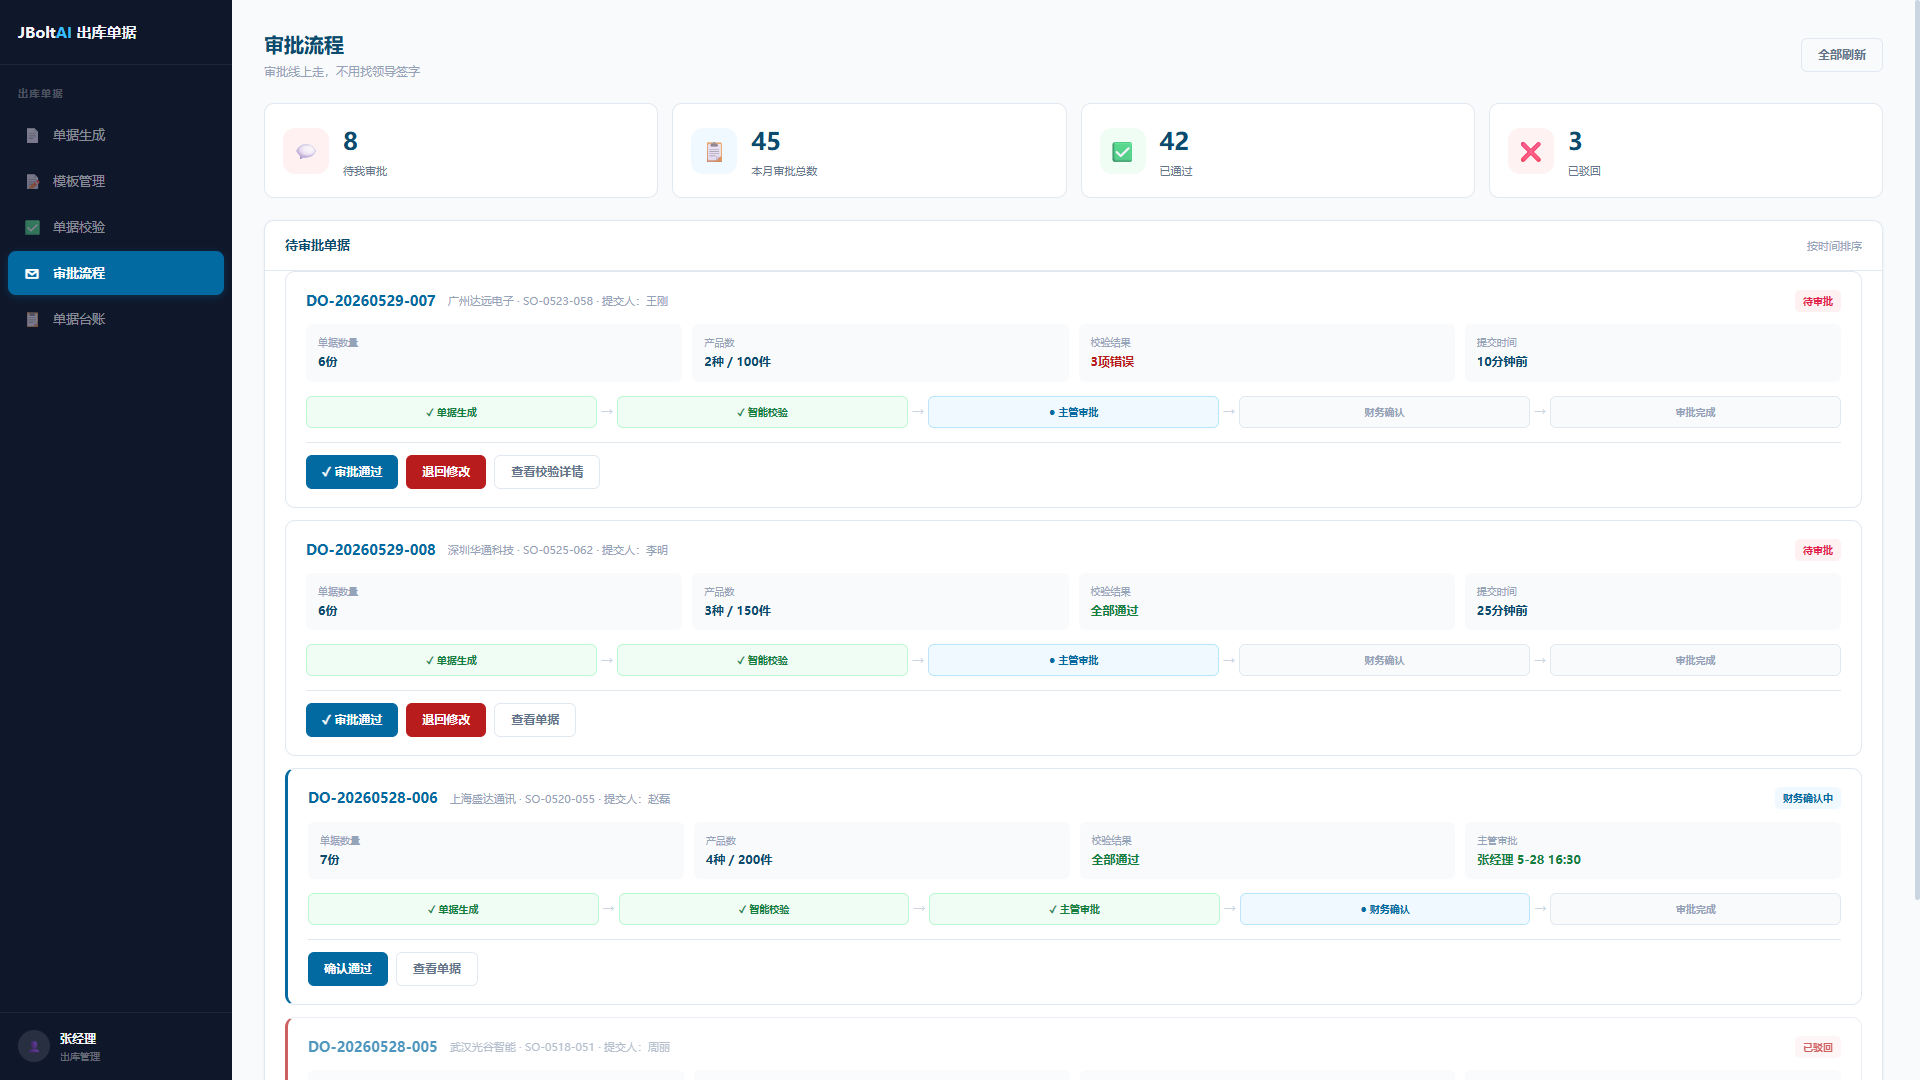Click the speech bubble icon for 待我审批
Screen dimensions: 1920x1080
(306, 151)
